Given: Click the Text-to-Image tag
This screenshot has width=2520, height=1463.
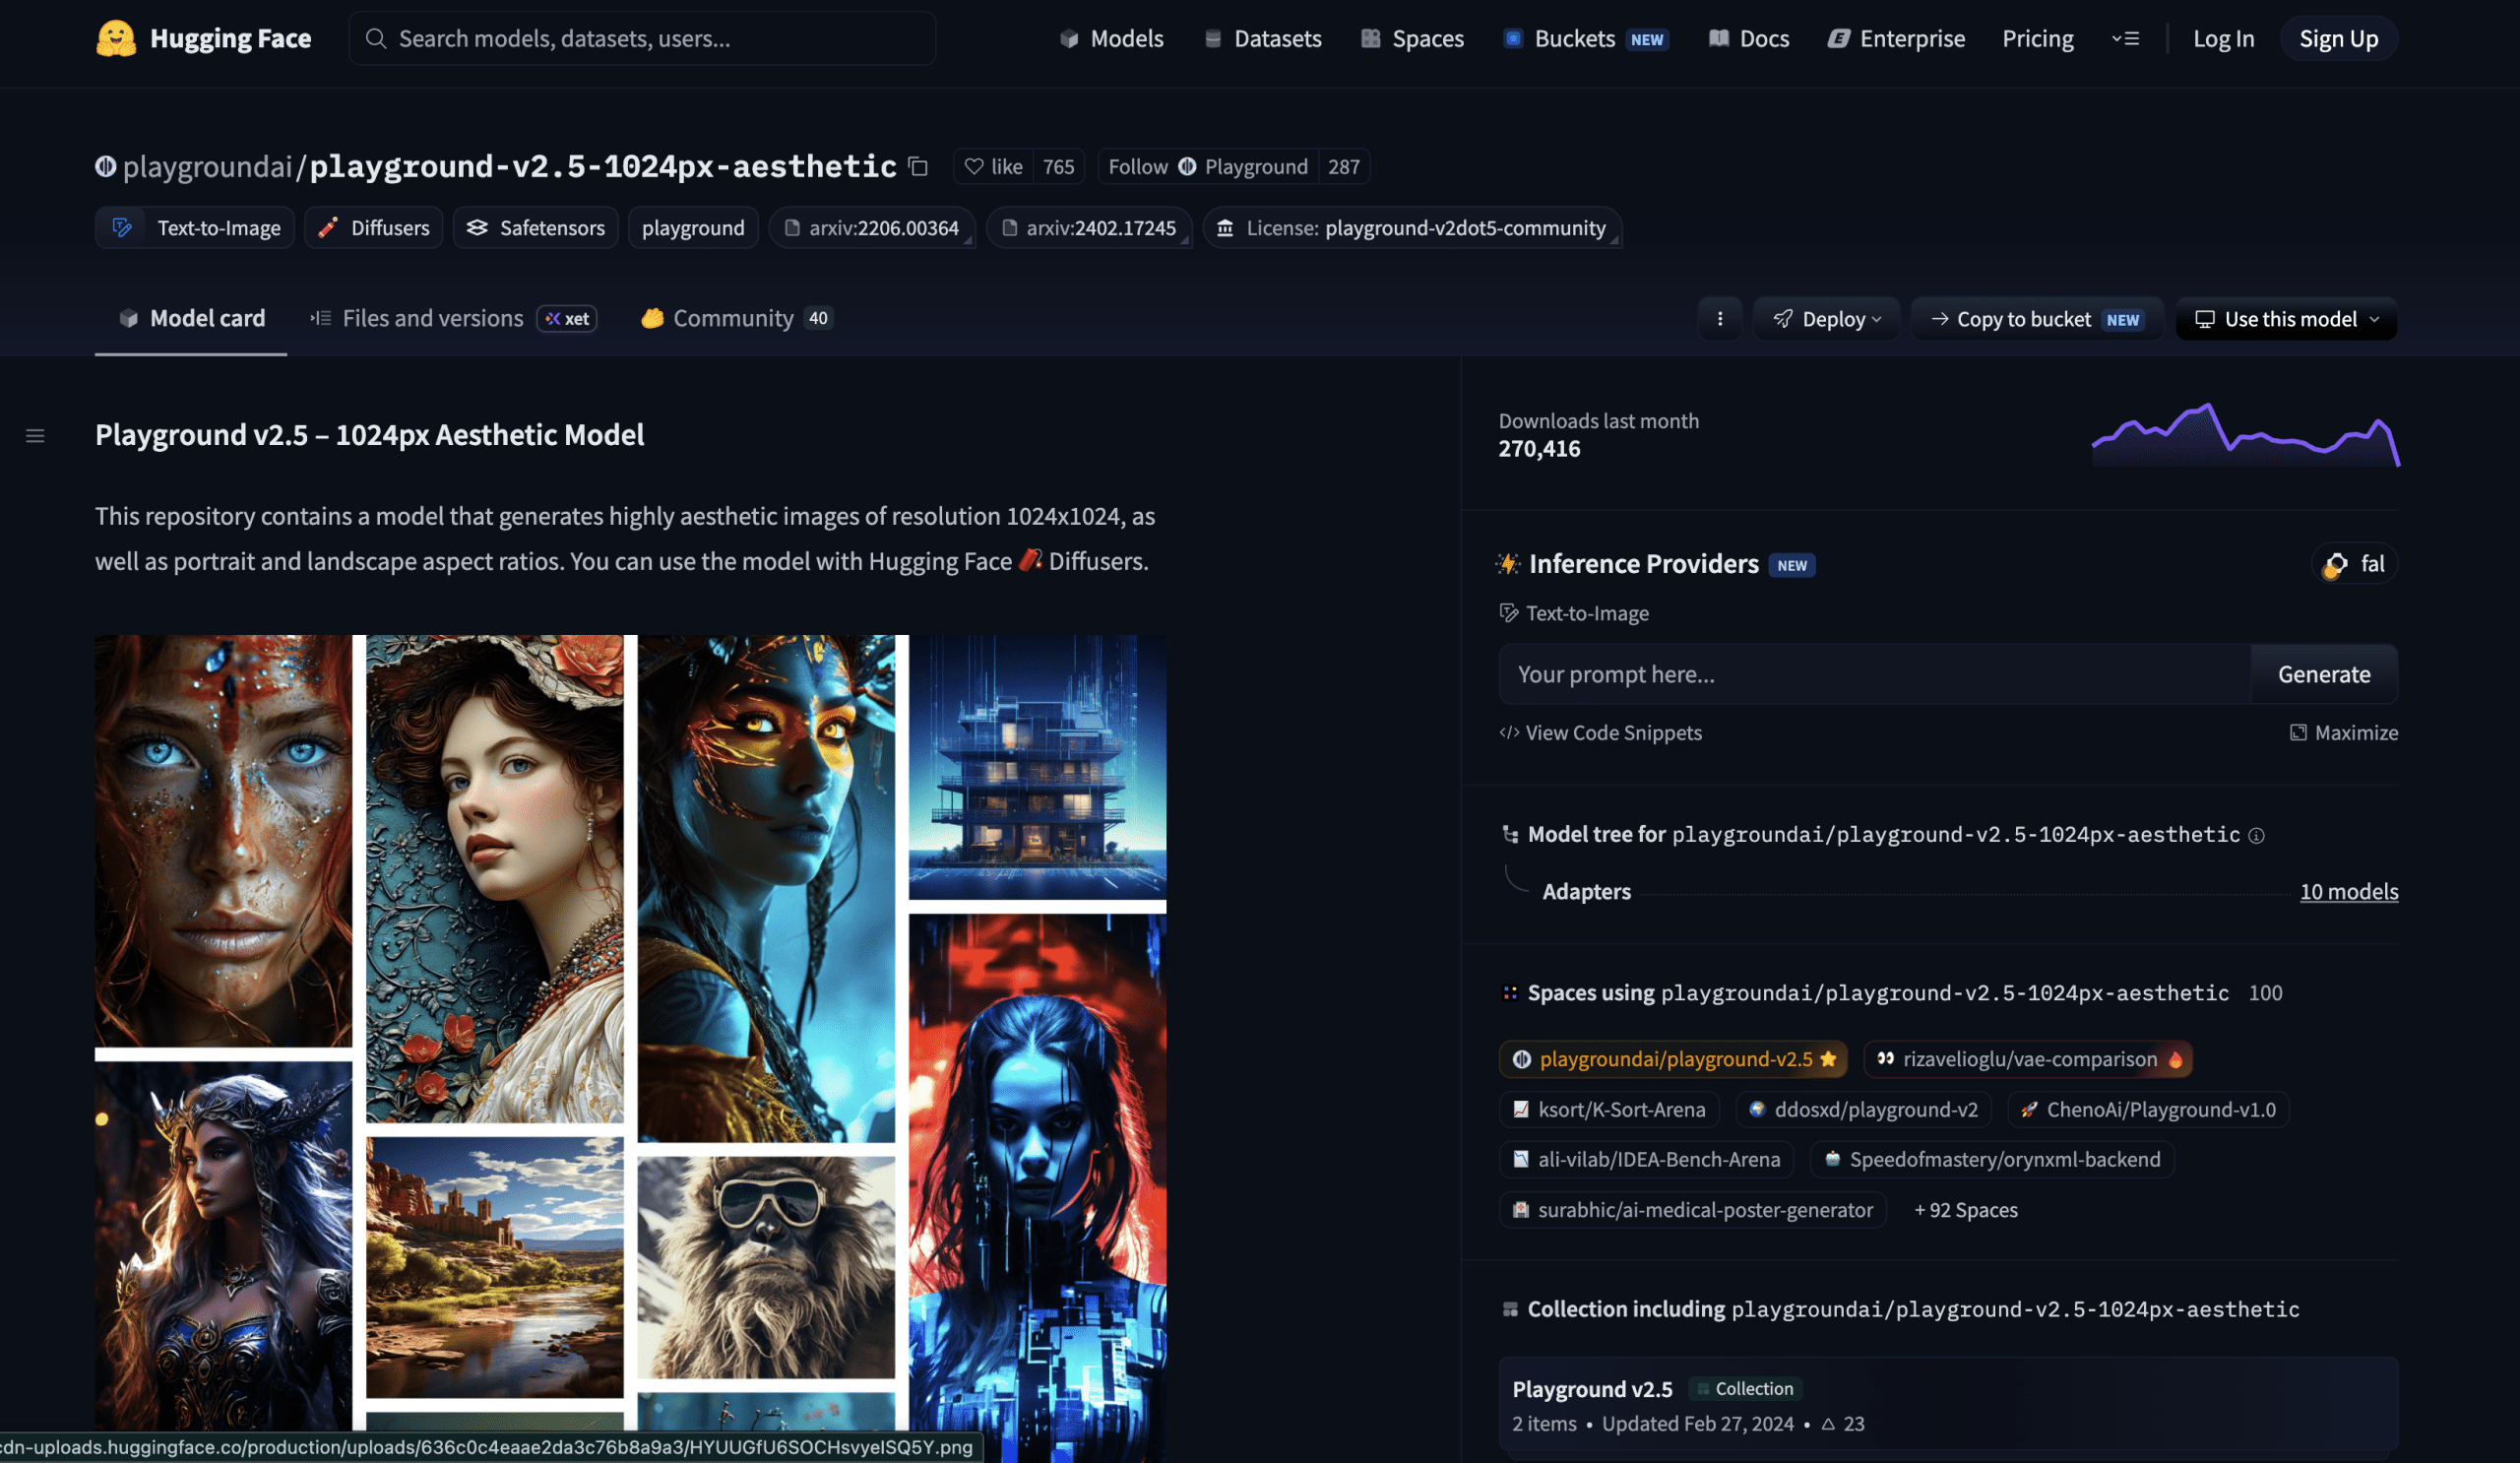Looking at the screenshot, I should point(195,228).
